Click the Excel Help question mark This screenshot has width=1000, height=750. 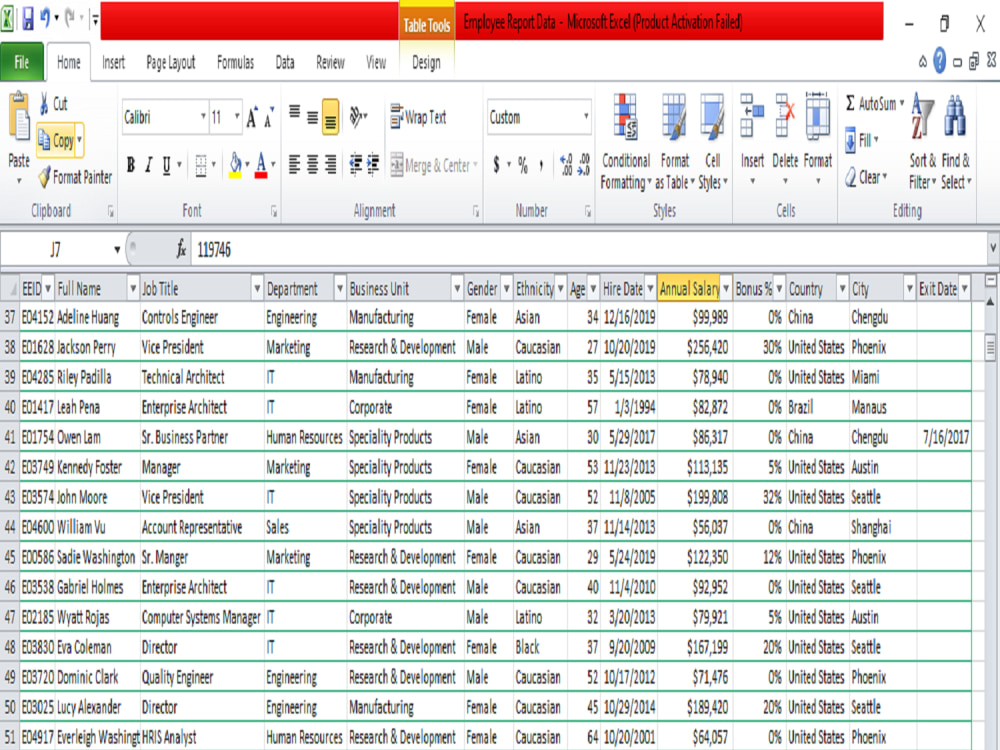[x=939, y=61]
